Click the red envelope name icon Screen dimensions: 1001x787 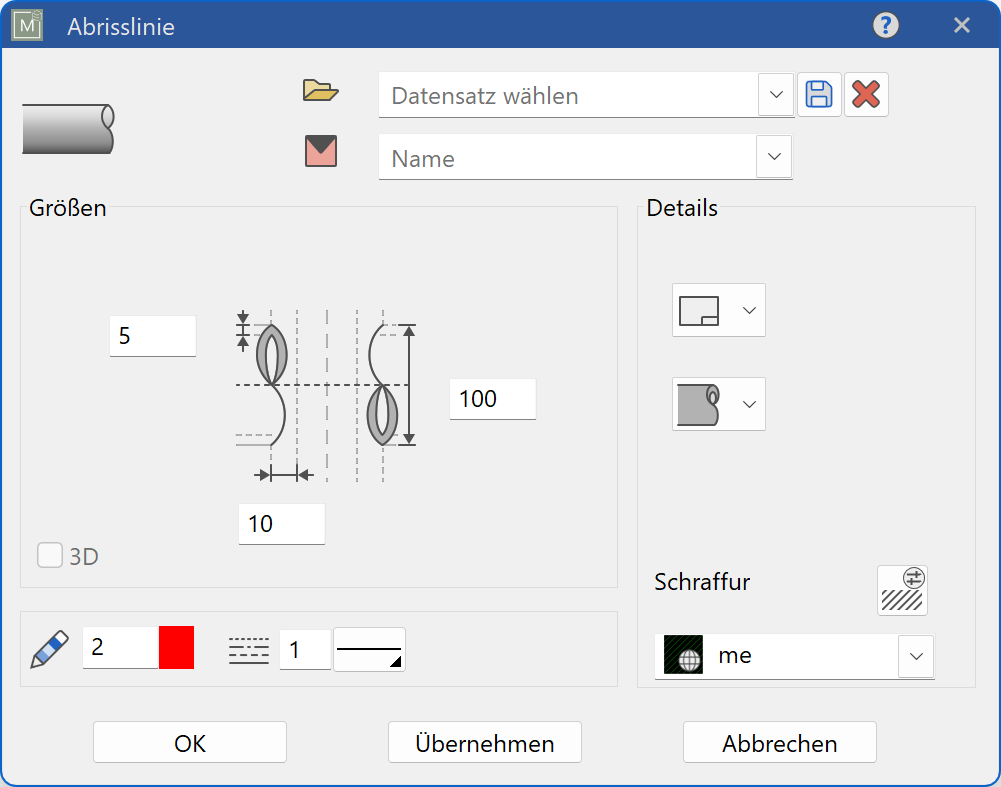click(321, 151)
